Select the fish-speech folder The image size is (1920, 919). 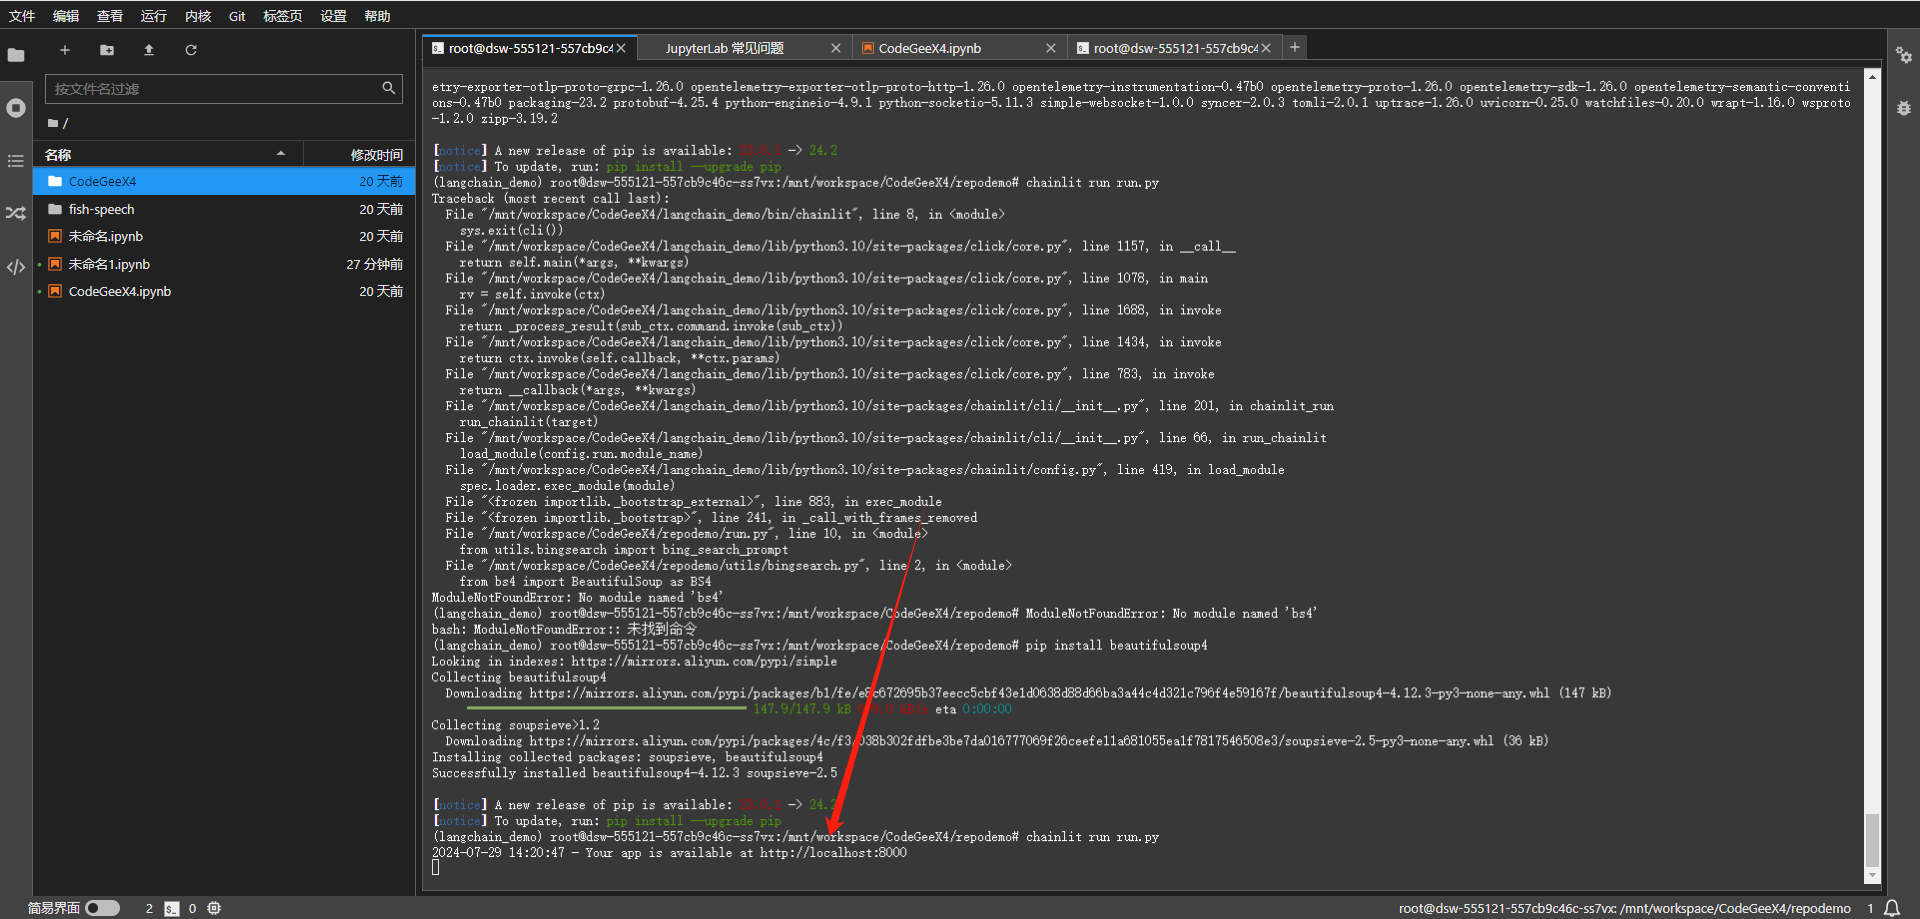pyautogui.click(x=224, y=209)
